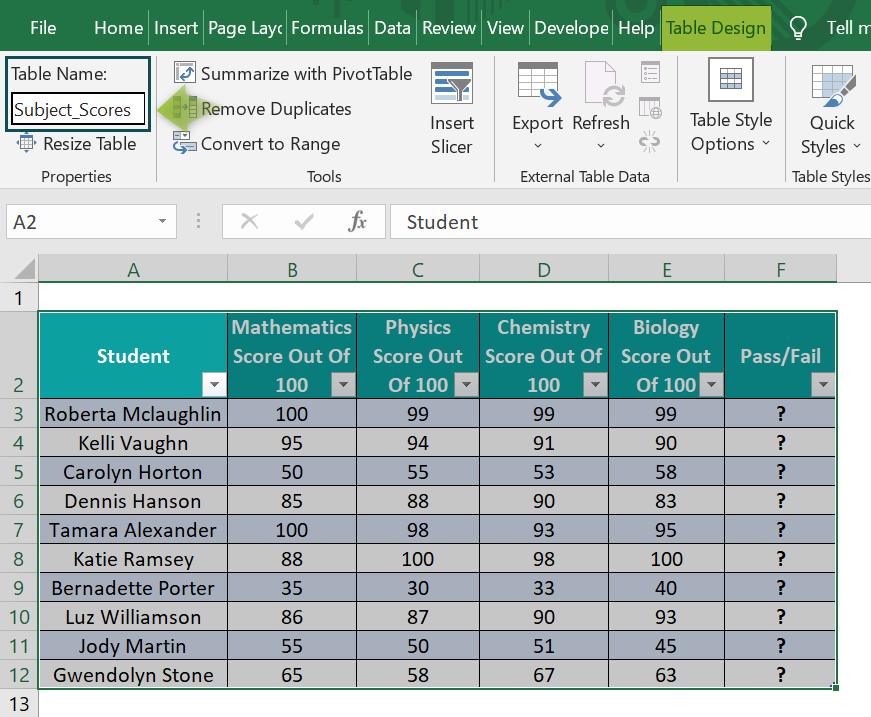871x717 pixels.
Task: Click cell Tamara Alexander
Action: click(x=133, y=530)
